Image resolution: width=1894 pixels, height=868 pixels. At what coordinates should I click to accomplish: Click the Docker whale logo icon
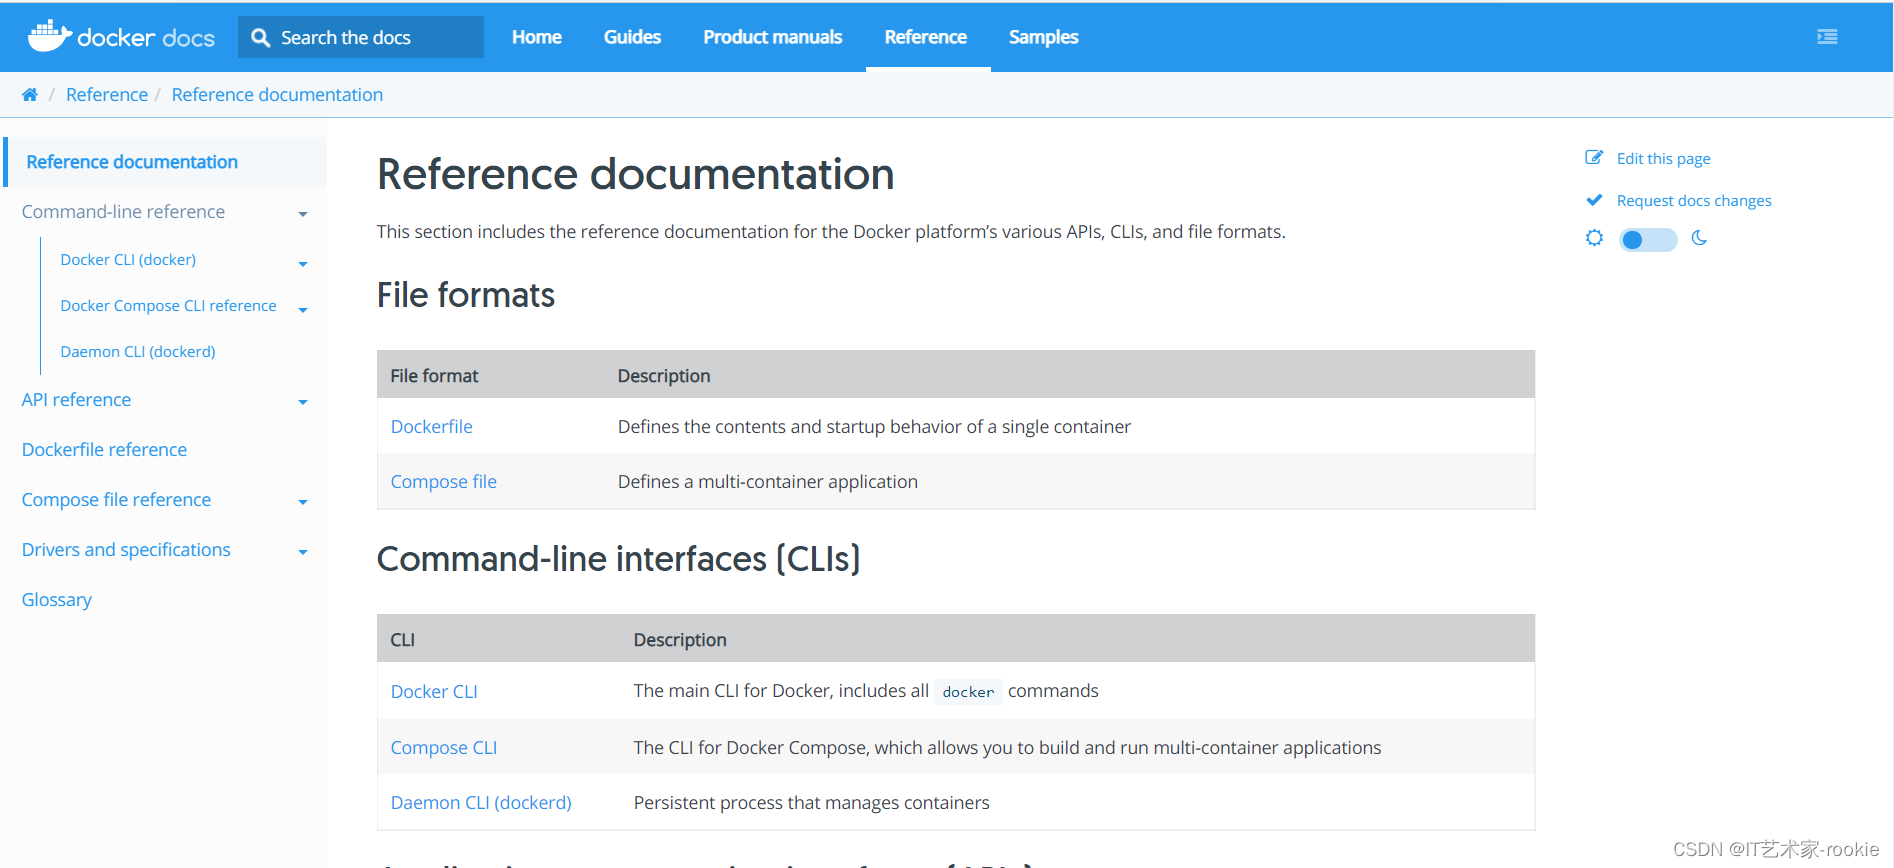[x=49, y=36]
